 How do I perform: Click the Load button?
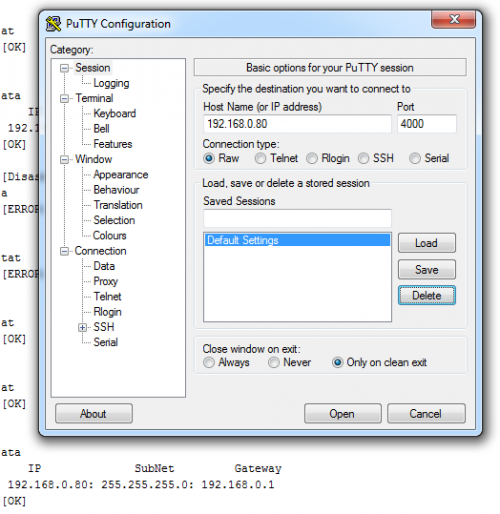click(x=426, y=243)
